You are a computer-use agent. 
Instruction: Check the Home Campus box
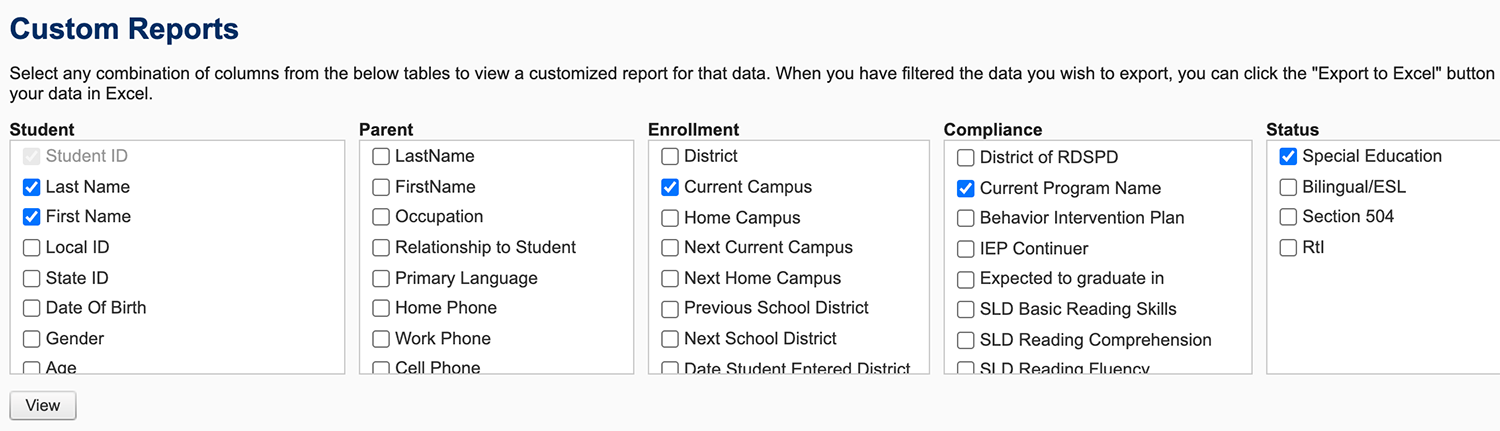point(670,218)
